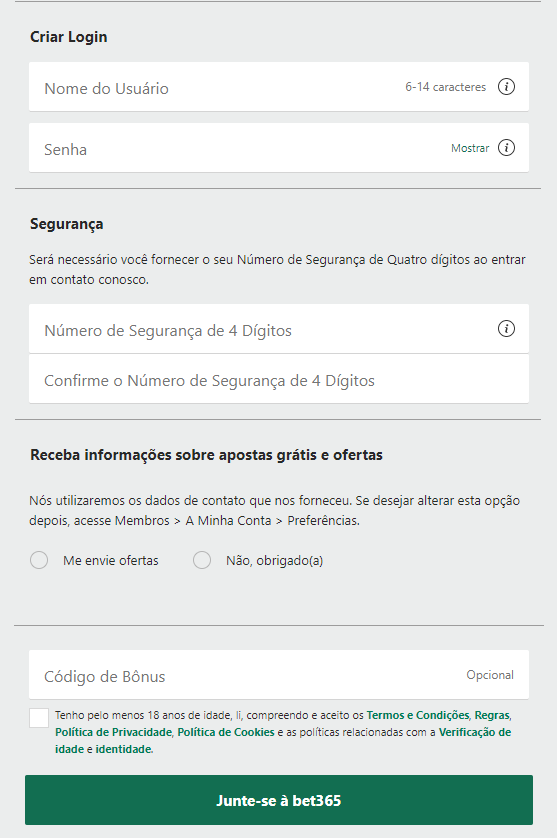The height and width of the screenshot is (838, 557).
Task: Click the 'Me envie ofertas' label text
Action: 111,561
